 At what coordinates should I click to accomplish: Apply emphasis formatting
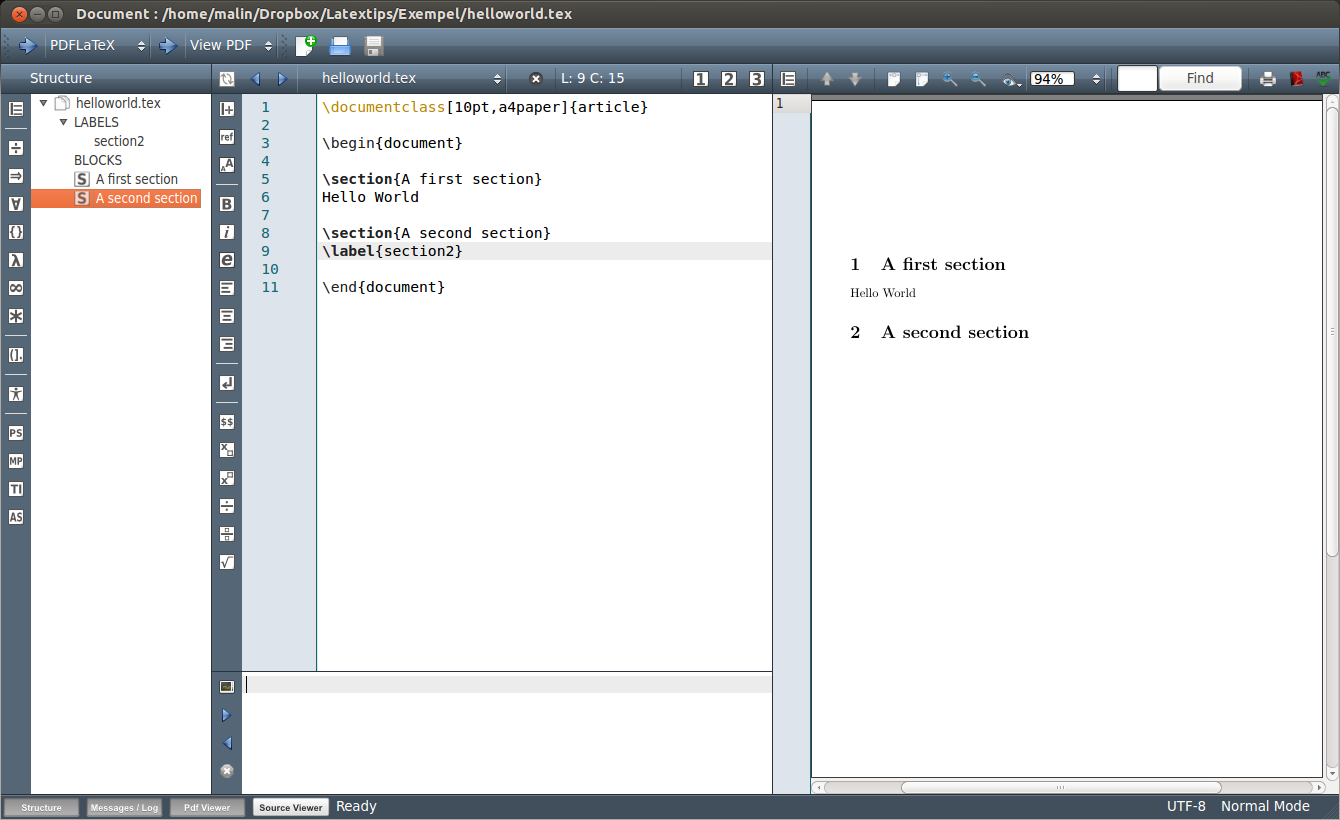click(x=227, y=260)
